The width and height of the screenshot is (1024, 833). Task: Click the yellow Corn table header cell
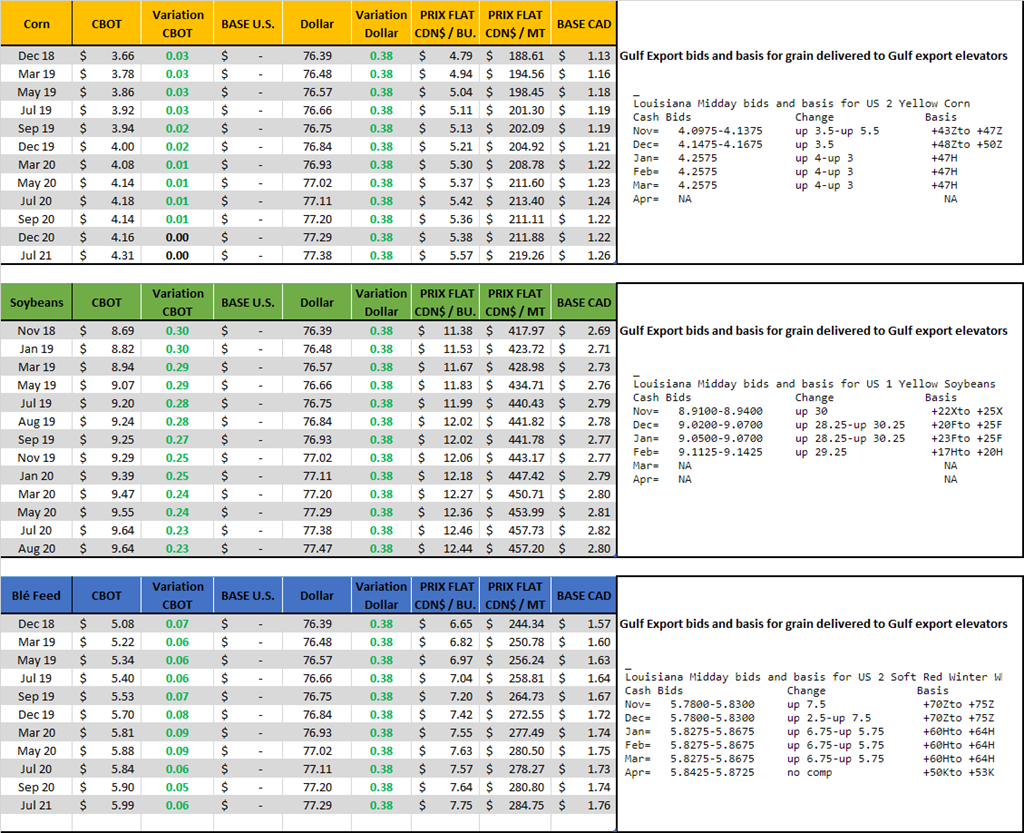click(35, 23)
